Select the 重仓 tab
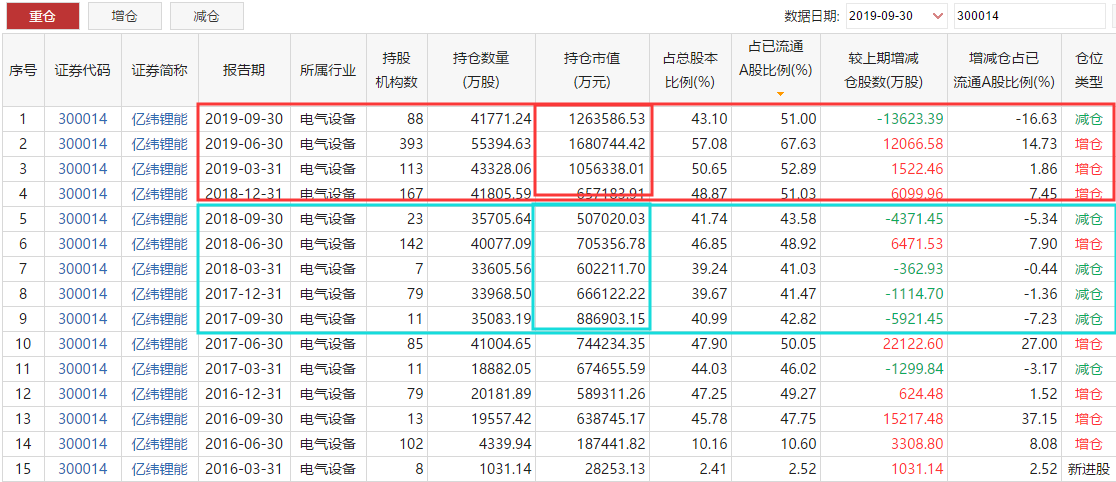Image resolution: width=1116 pixels, height=482 pixels. coord(43,16)
